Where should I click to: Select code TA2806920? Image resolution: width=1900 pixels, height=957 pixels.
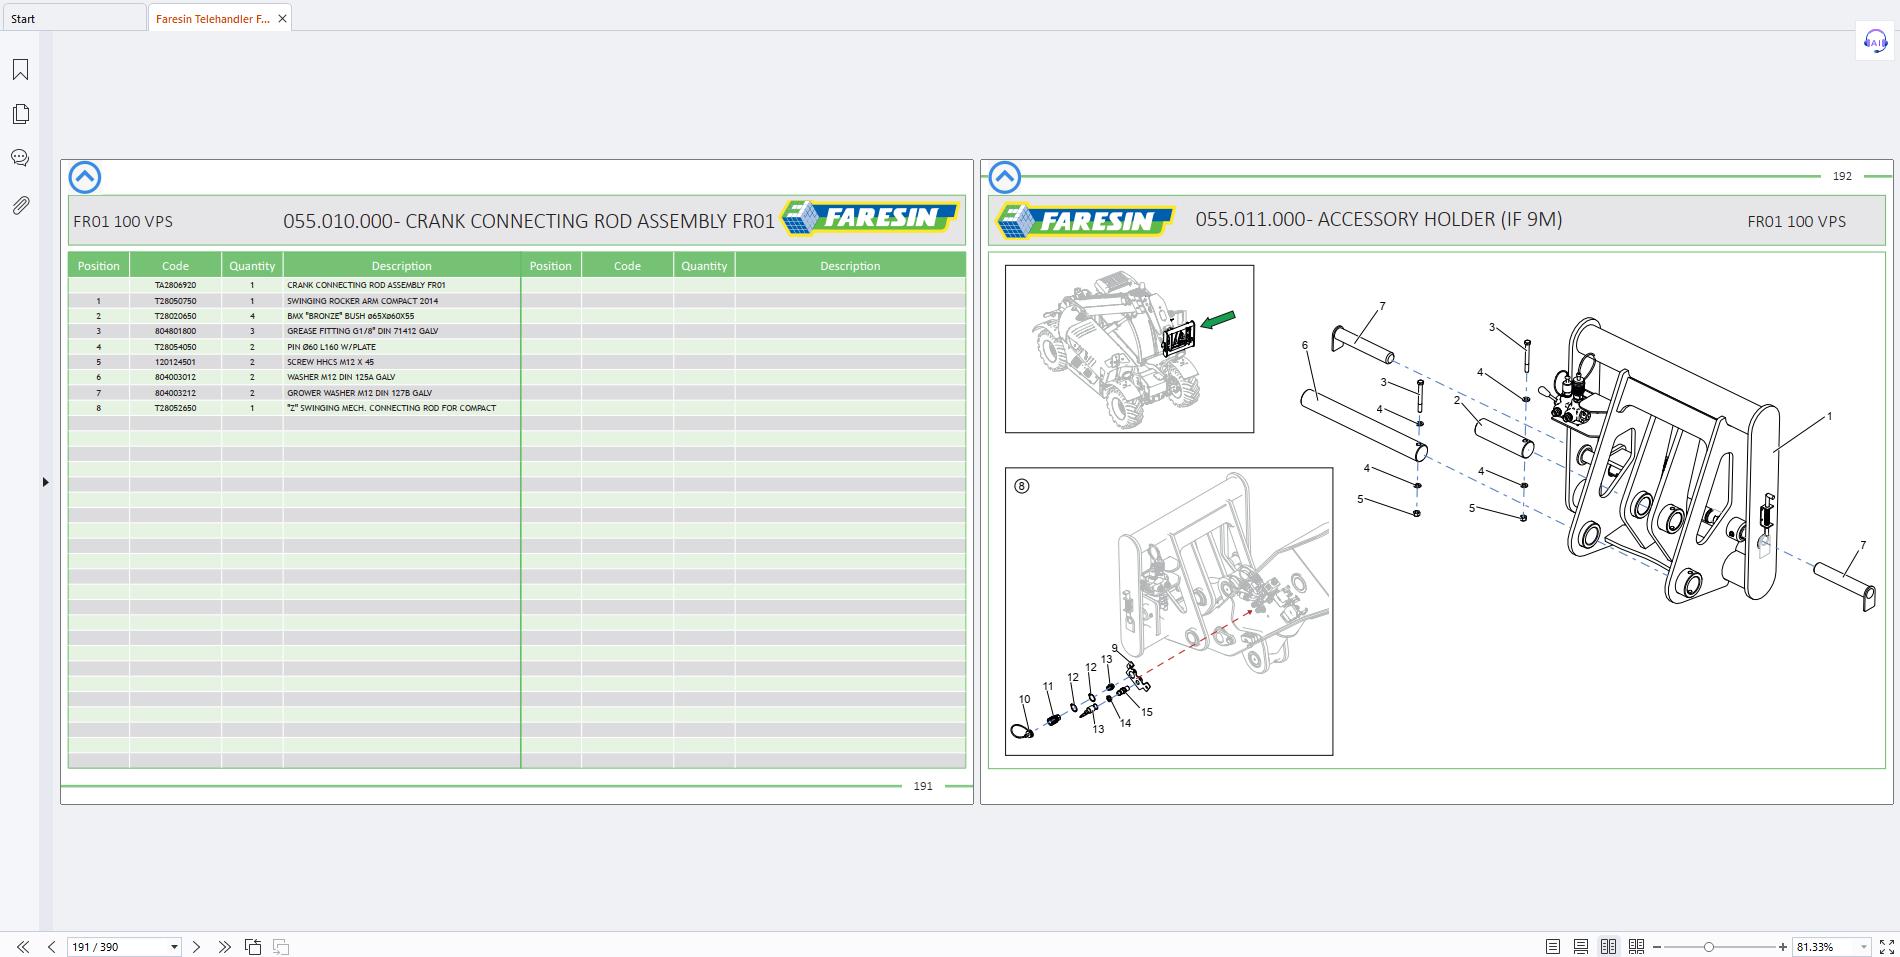coord(175,285)
